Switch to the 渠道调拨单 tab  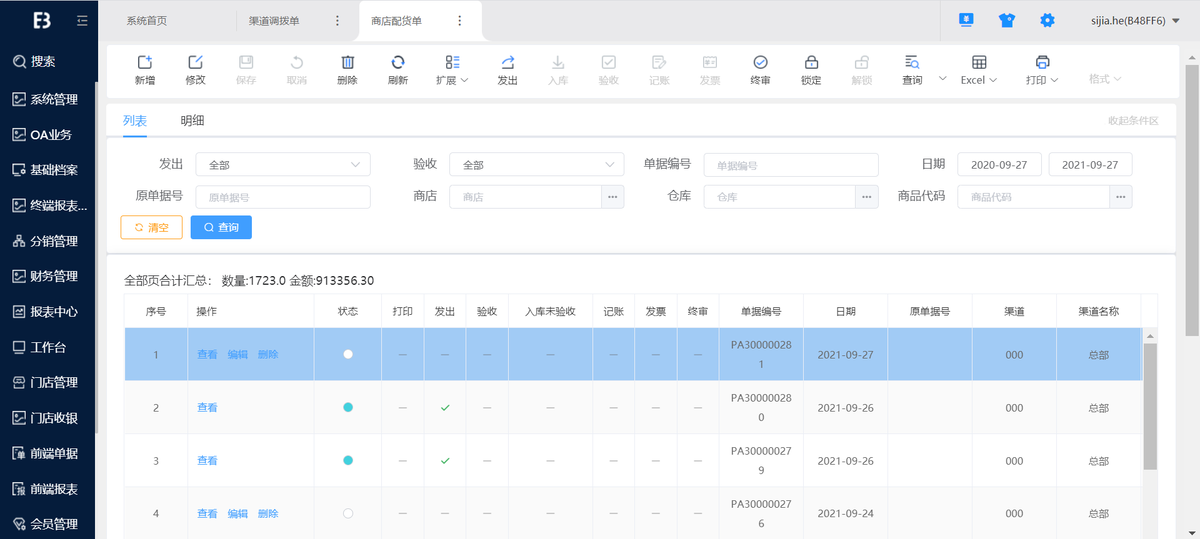click(274, 20)
